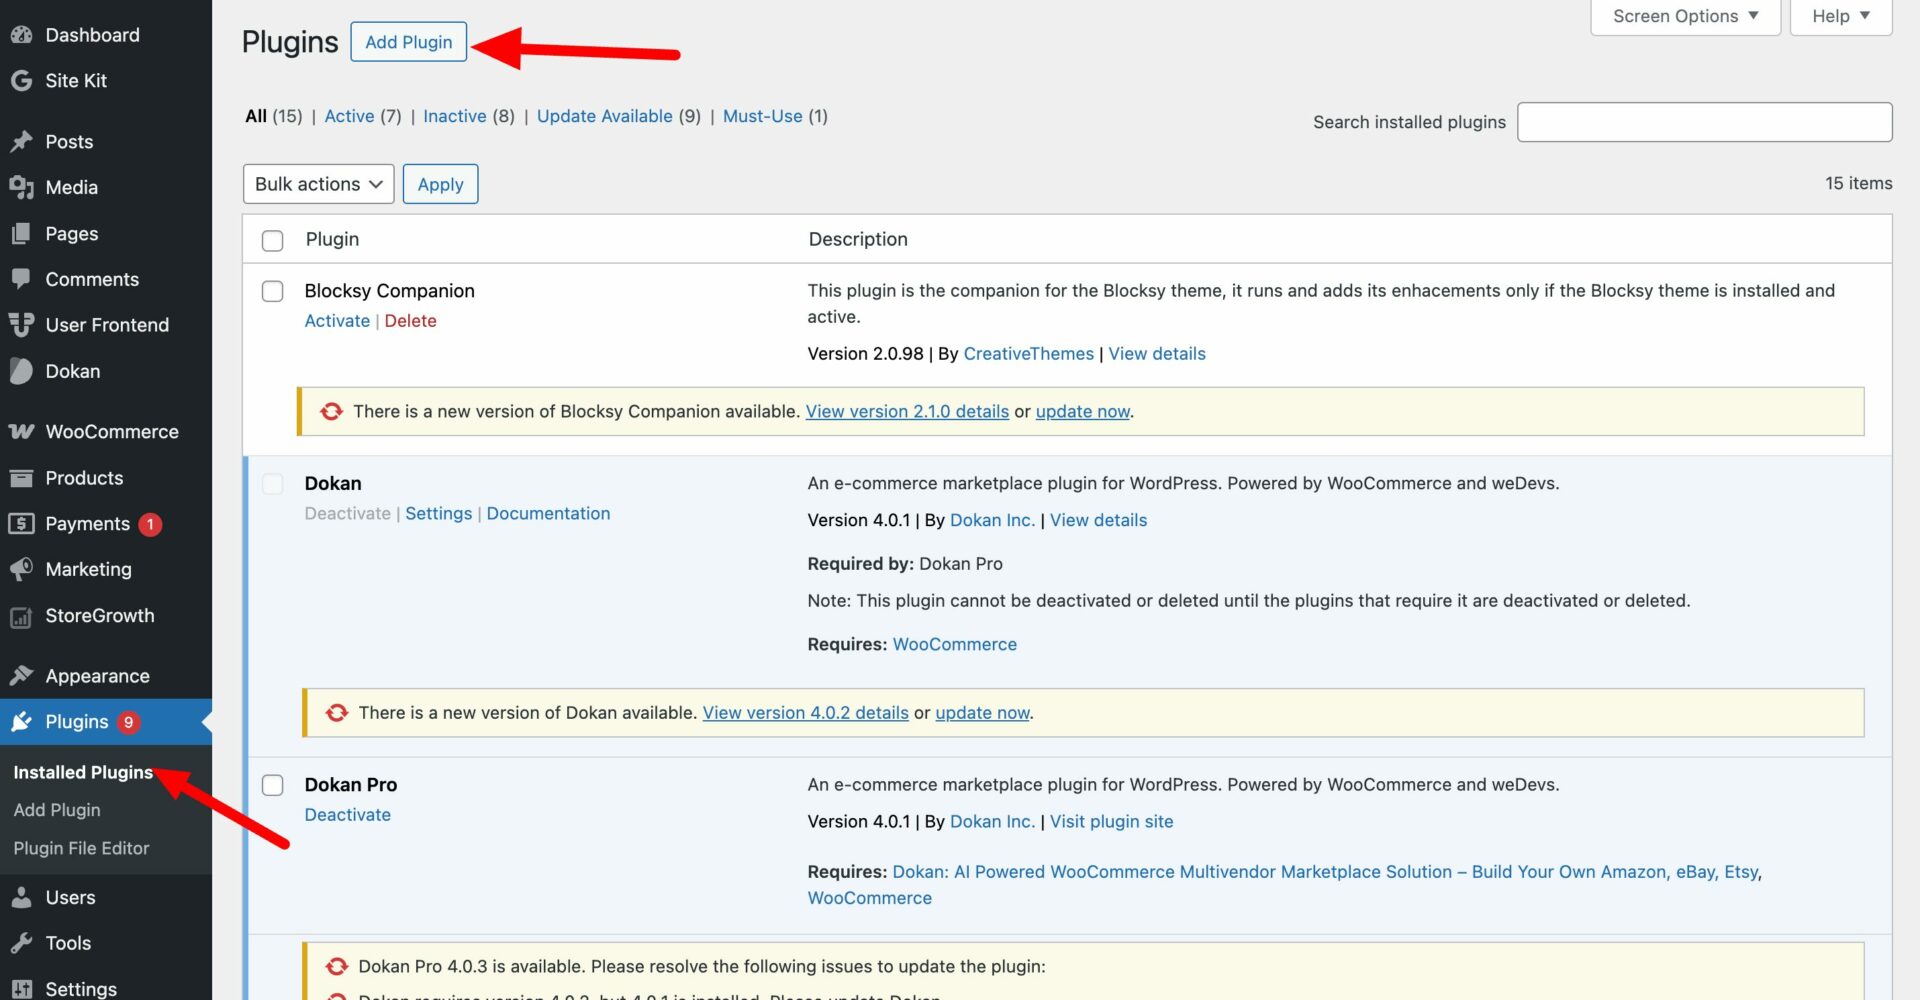Click the Description column header
1920x1000 pixels.
pos(858,240)
